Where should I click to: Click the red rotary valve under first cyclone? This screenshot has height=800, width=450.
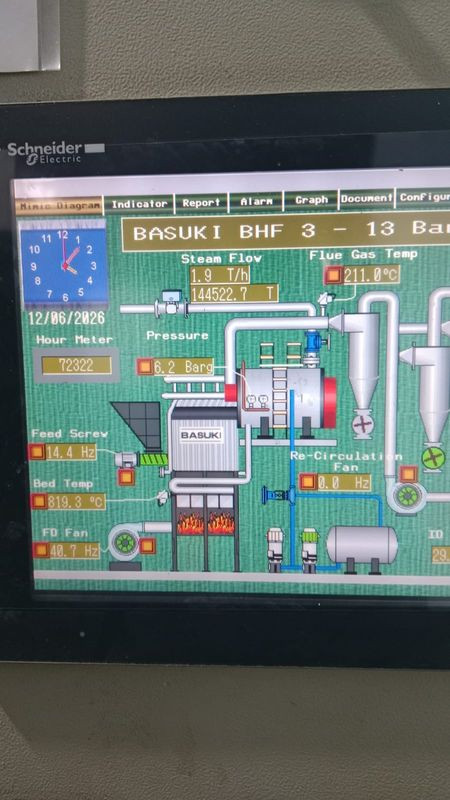pos(363,424)
